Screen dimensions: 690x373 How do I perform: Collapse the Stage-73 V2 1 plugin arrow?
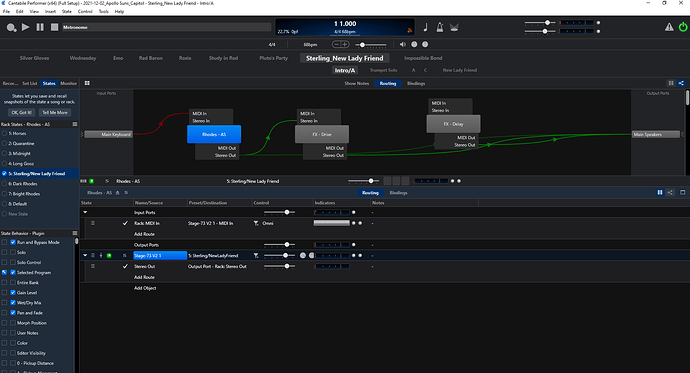click(85, 256)
